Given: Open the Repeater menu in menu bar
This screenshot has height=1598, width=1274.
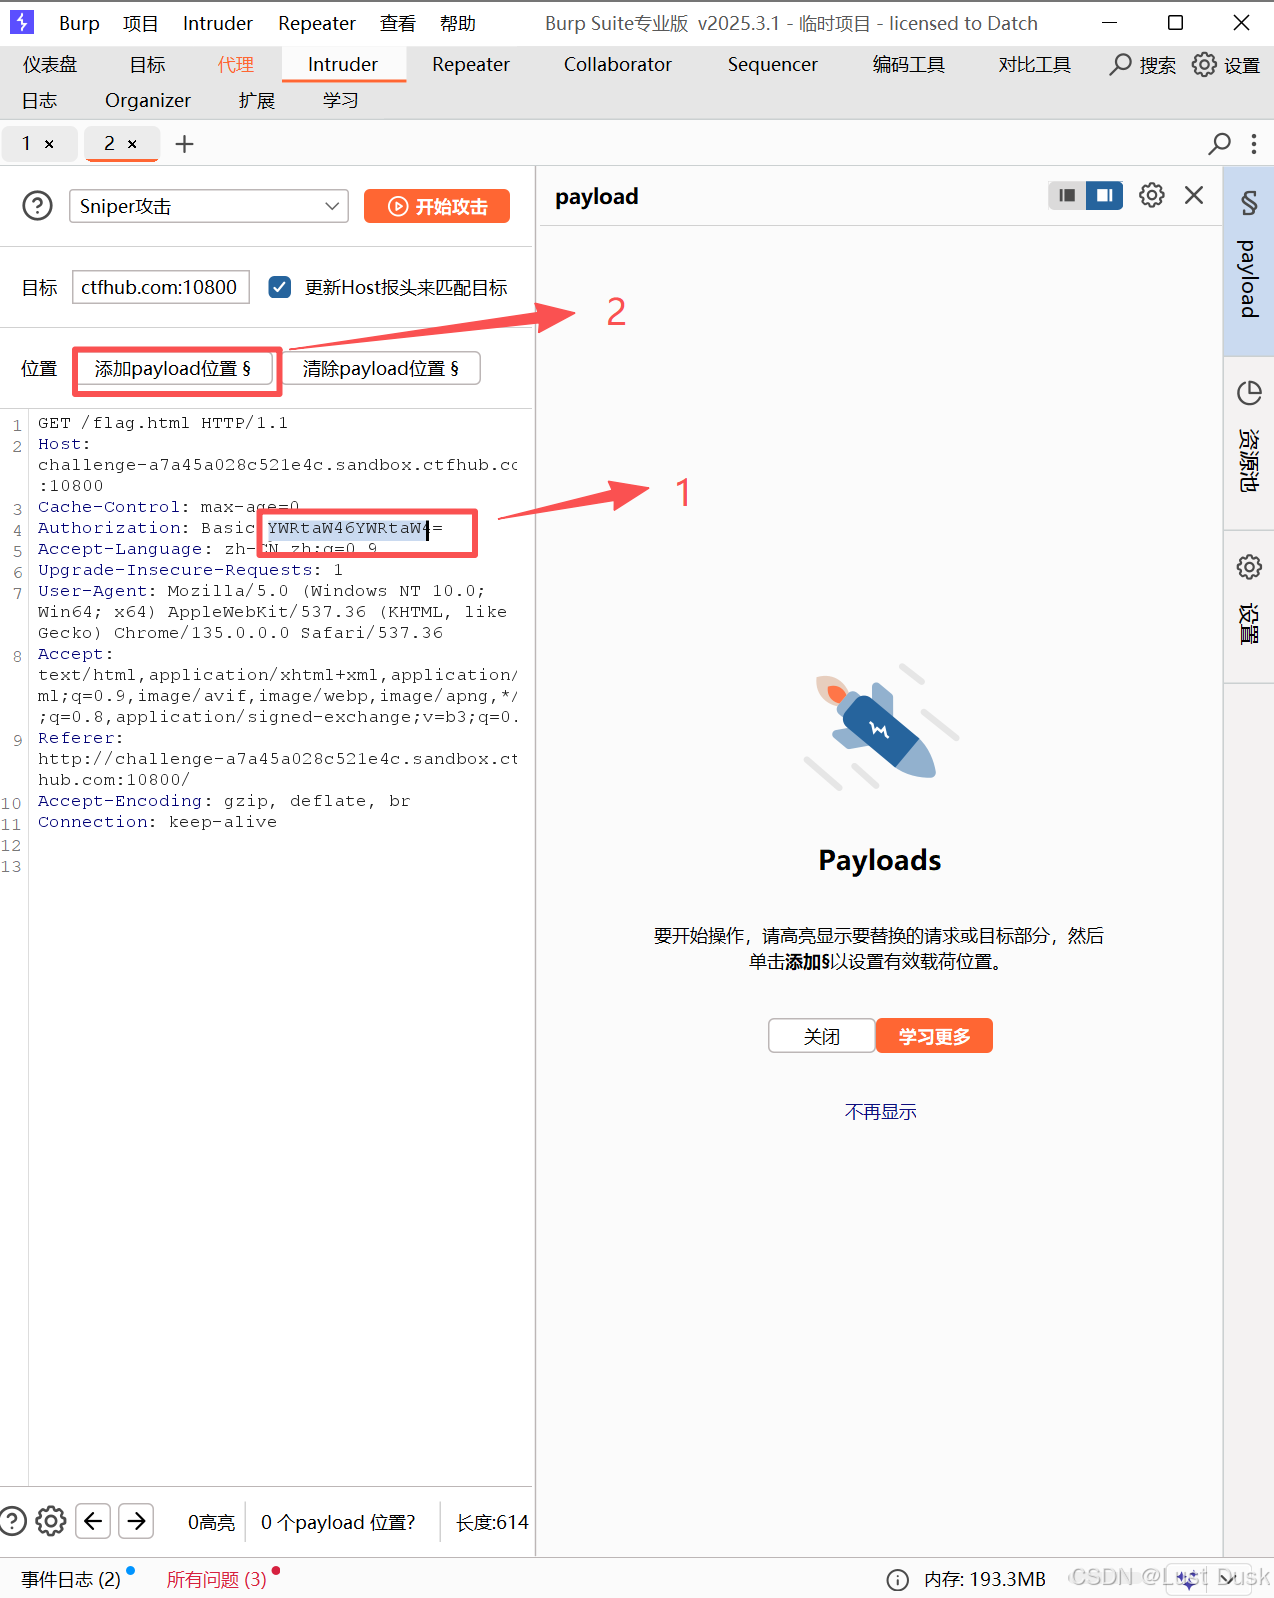Looking at the screenshot, I should point(317,23).
